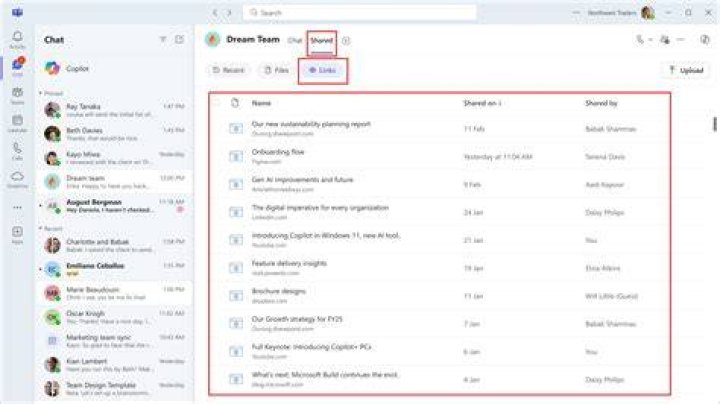Show more apps via sidebar ellipsis

(x=17, y=208)
